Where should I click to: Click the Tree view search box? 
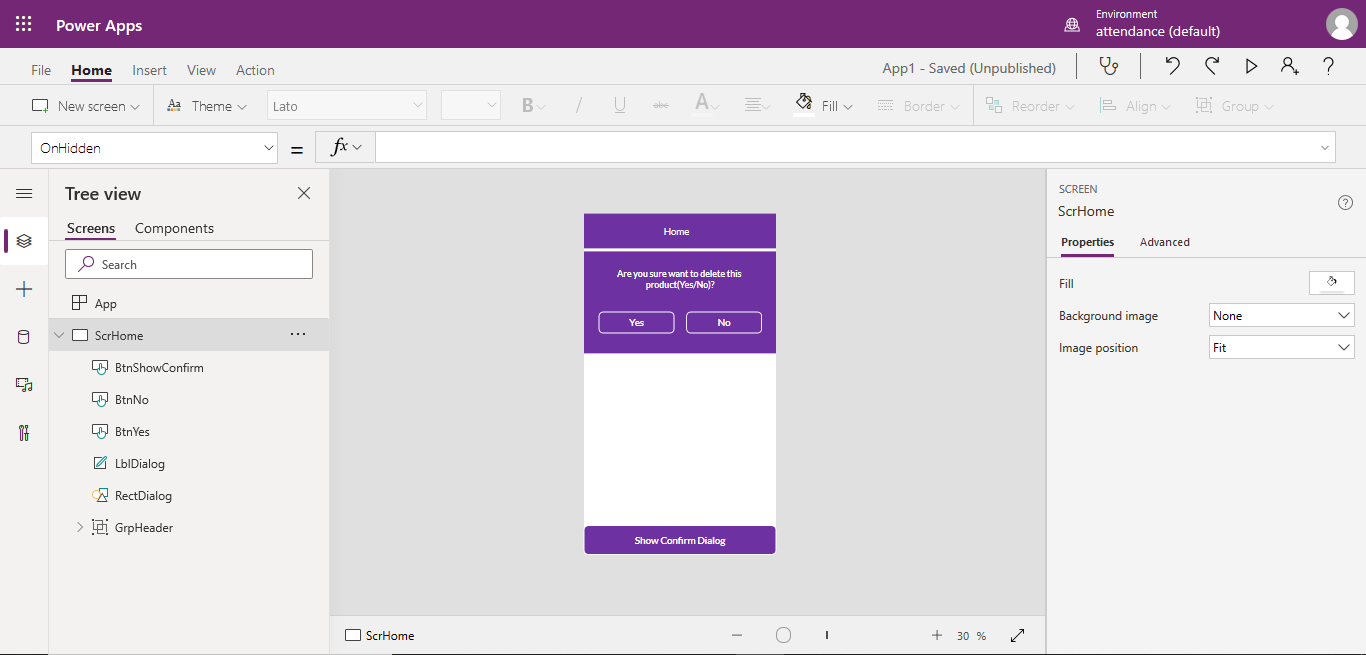point(189,263)
